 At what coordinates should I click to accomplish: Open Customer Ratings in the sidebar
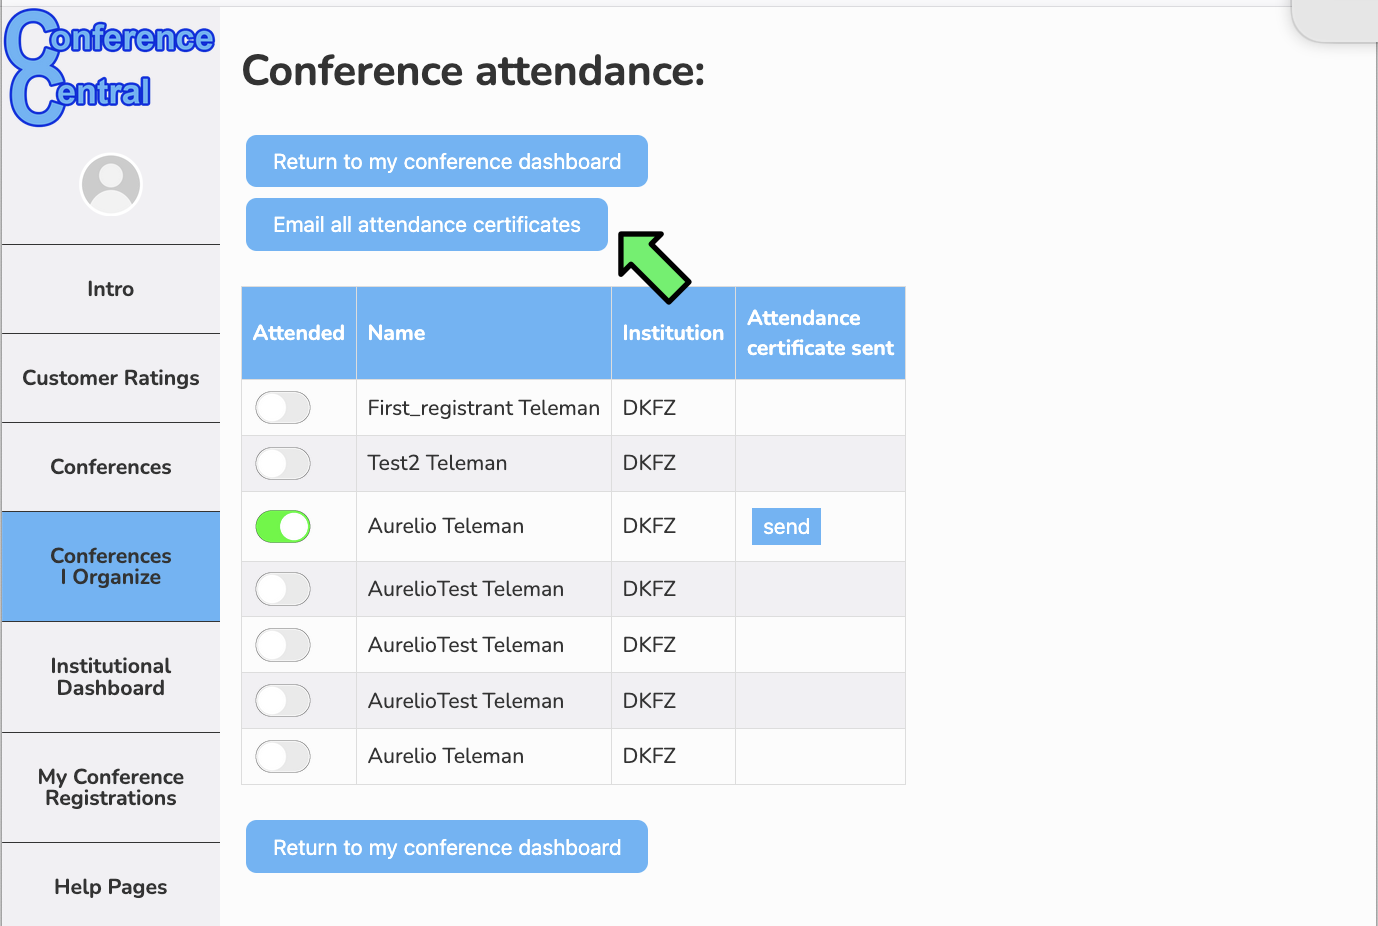111,378
